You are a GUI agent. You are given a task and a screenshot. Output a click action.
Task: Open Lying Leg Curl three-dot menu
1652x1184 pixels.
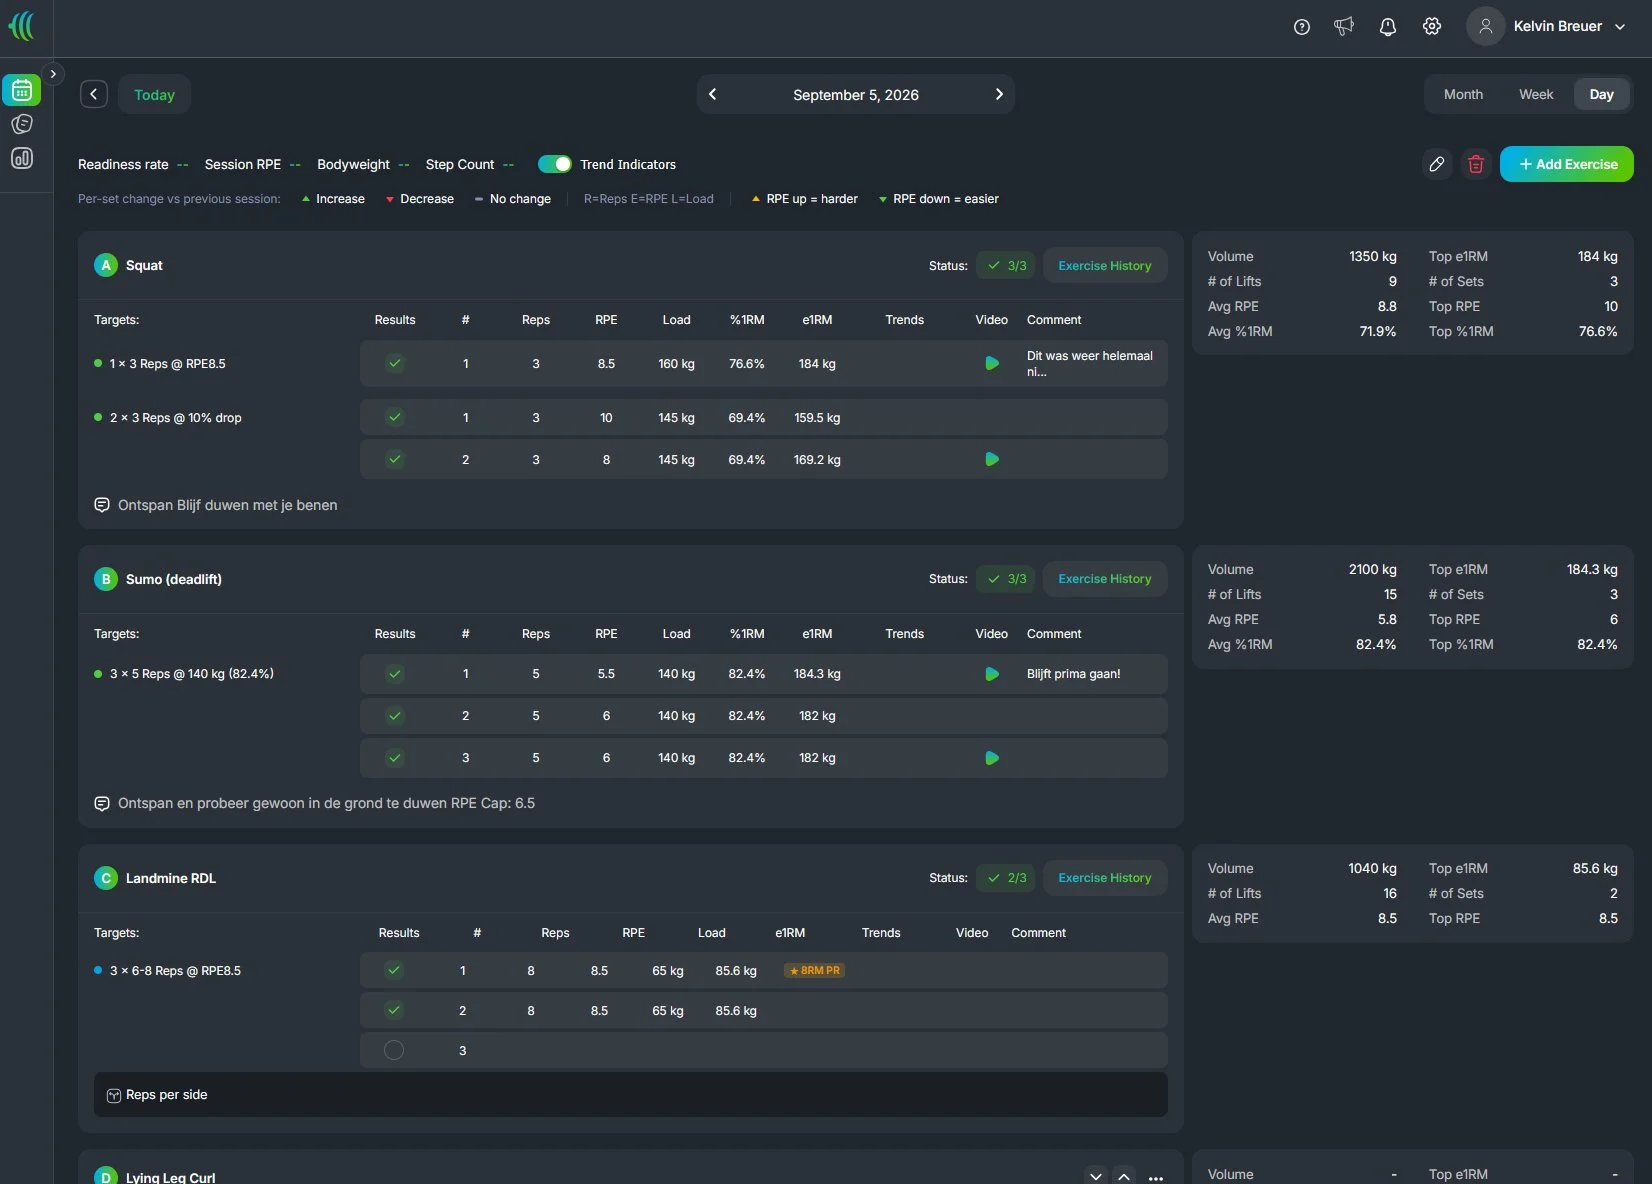pyautogui.click(x=1156, y=1178)
